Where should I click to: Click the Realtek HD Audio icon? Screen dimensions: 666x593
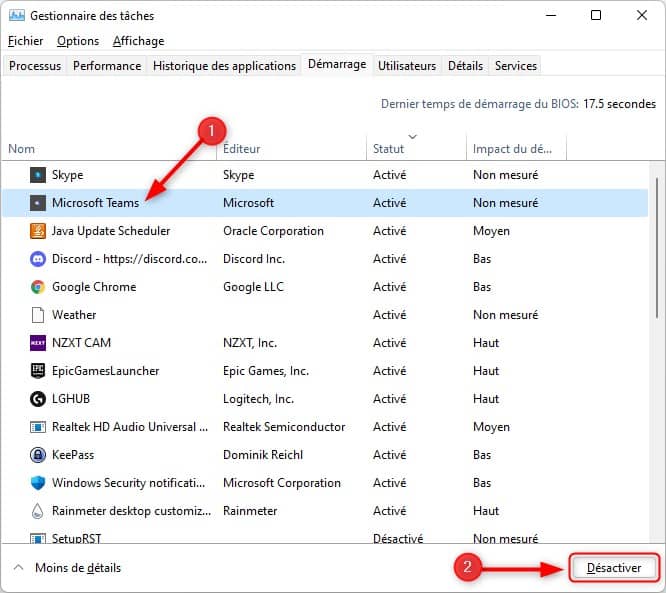point(38,427)
